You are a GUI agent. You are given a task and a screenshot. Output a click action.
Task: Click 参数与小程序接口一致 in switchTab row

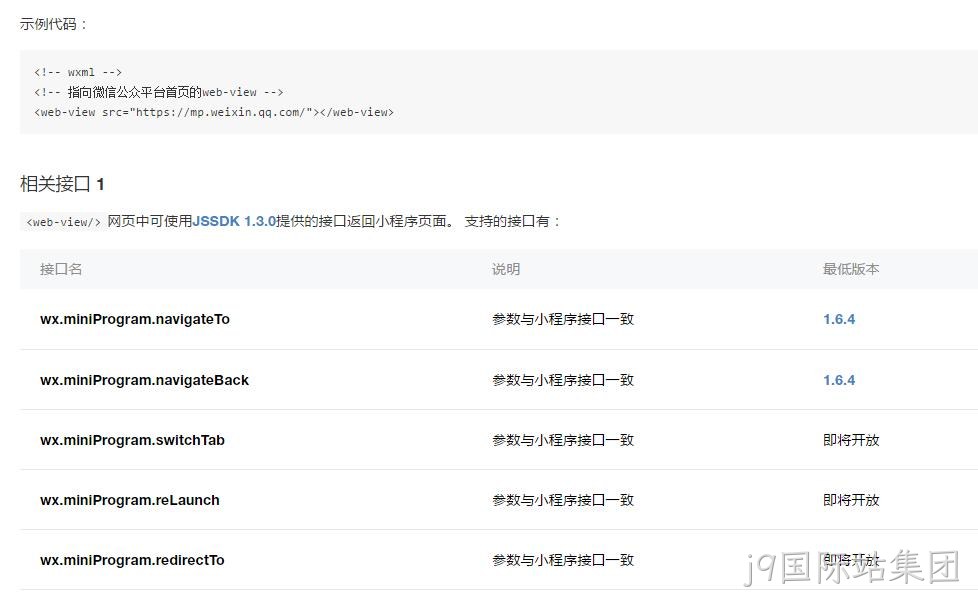(x=563, y=440)
